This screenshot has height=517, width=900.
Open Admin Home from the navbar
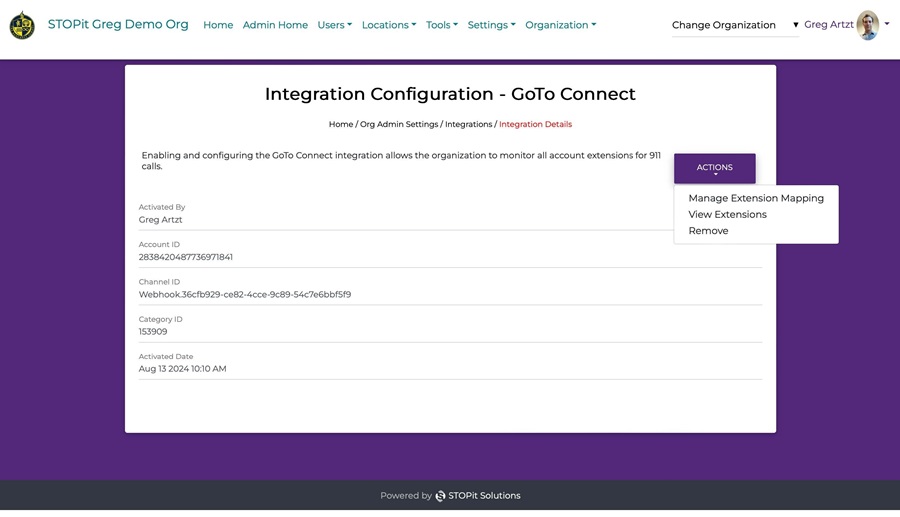click(275, 25)
